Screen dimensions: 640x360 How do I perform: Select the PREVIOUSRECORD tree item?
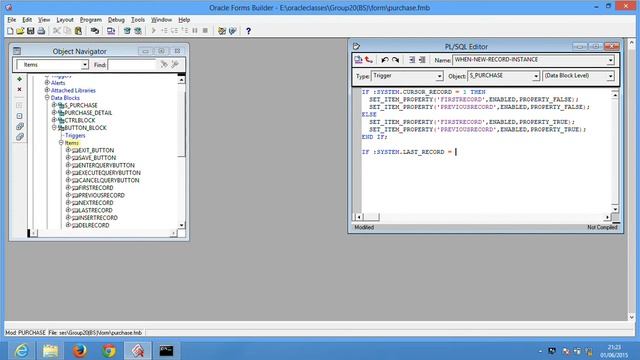[x=101, y=195]
